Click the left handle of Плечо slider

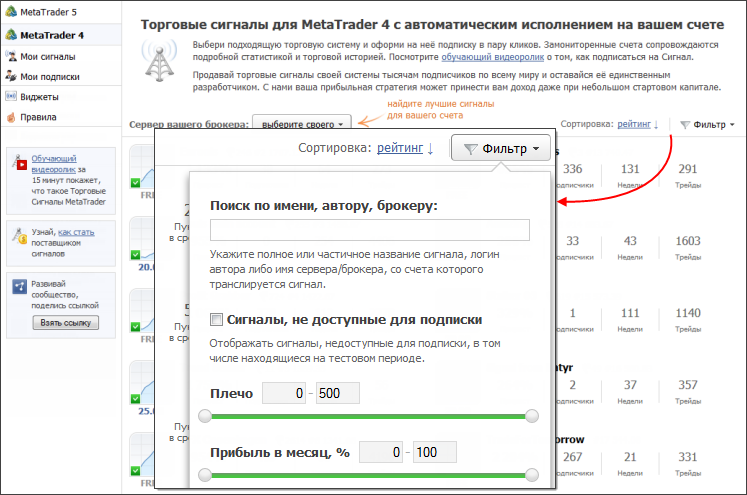[x=205, y=416]
